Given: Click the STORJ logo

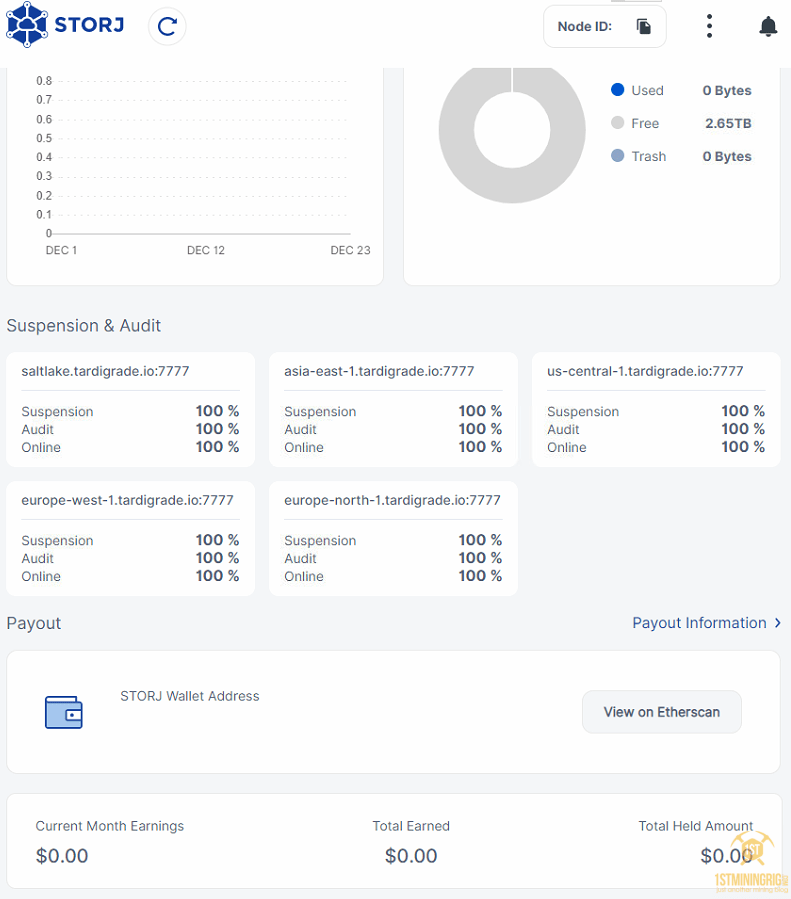Looking at the screenshot, I should pyautogui.click(x=65, y=25).
